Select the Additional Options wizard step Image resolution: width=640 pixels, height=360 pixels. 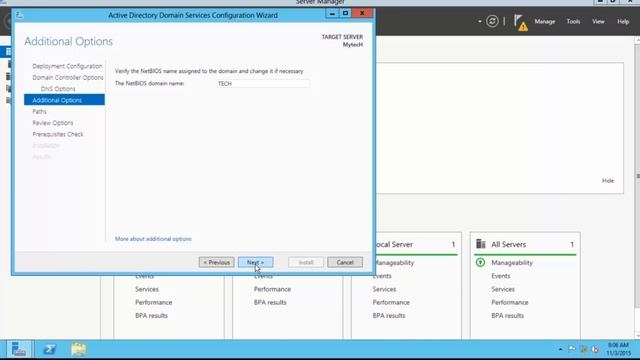(x=64, y=100)
